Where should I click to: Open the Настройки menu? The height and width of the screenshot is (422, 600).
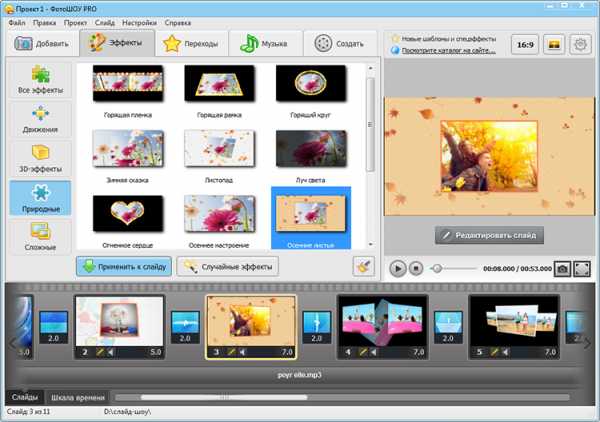139,23
